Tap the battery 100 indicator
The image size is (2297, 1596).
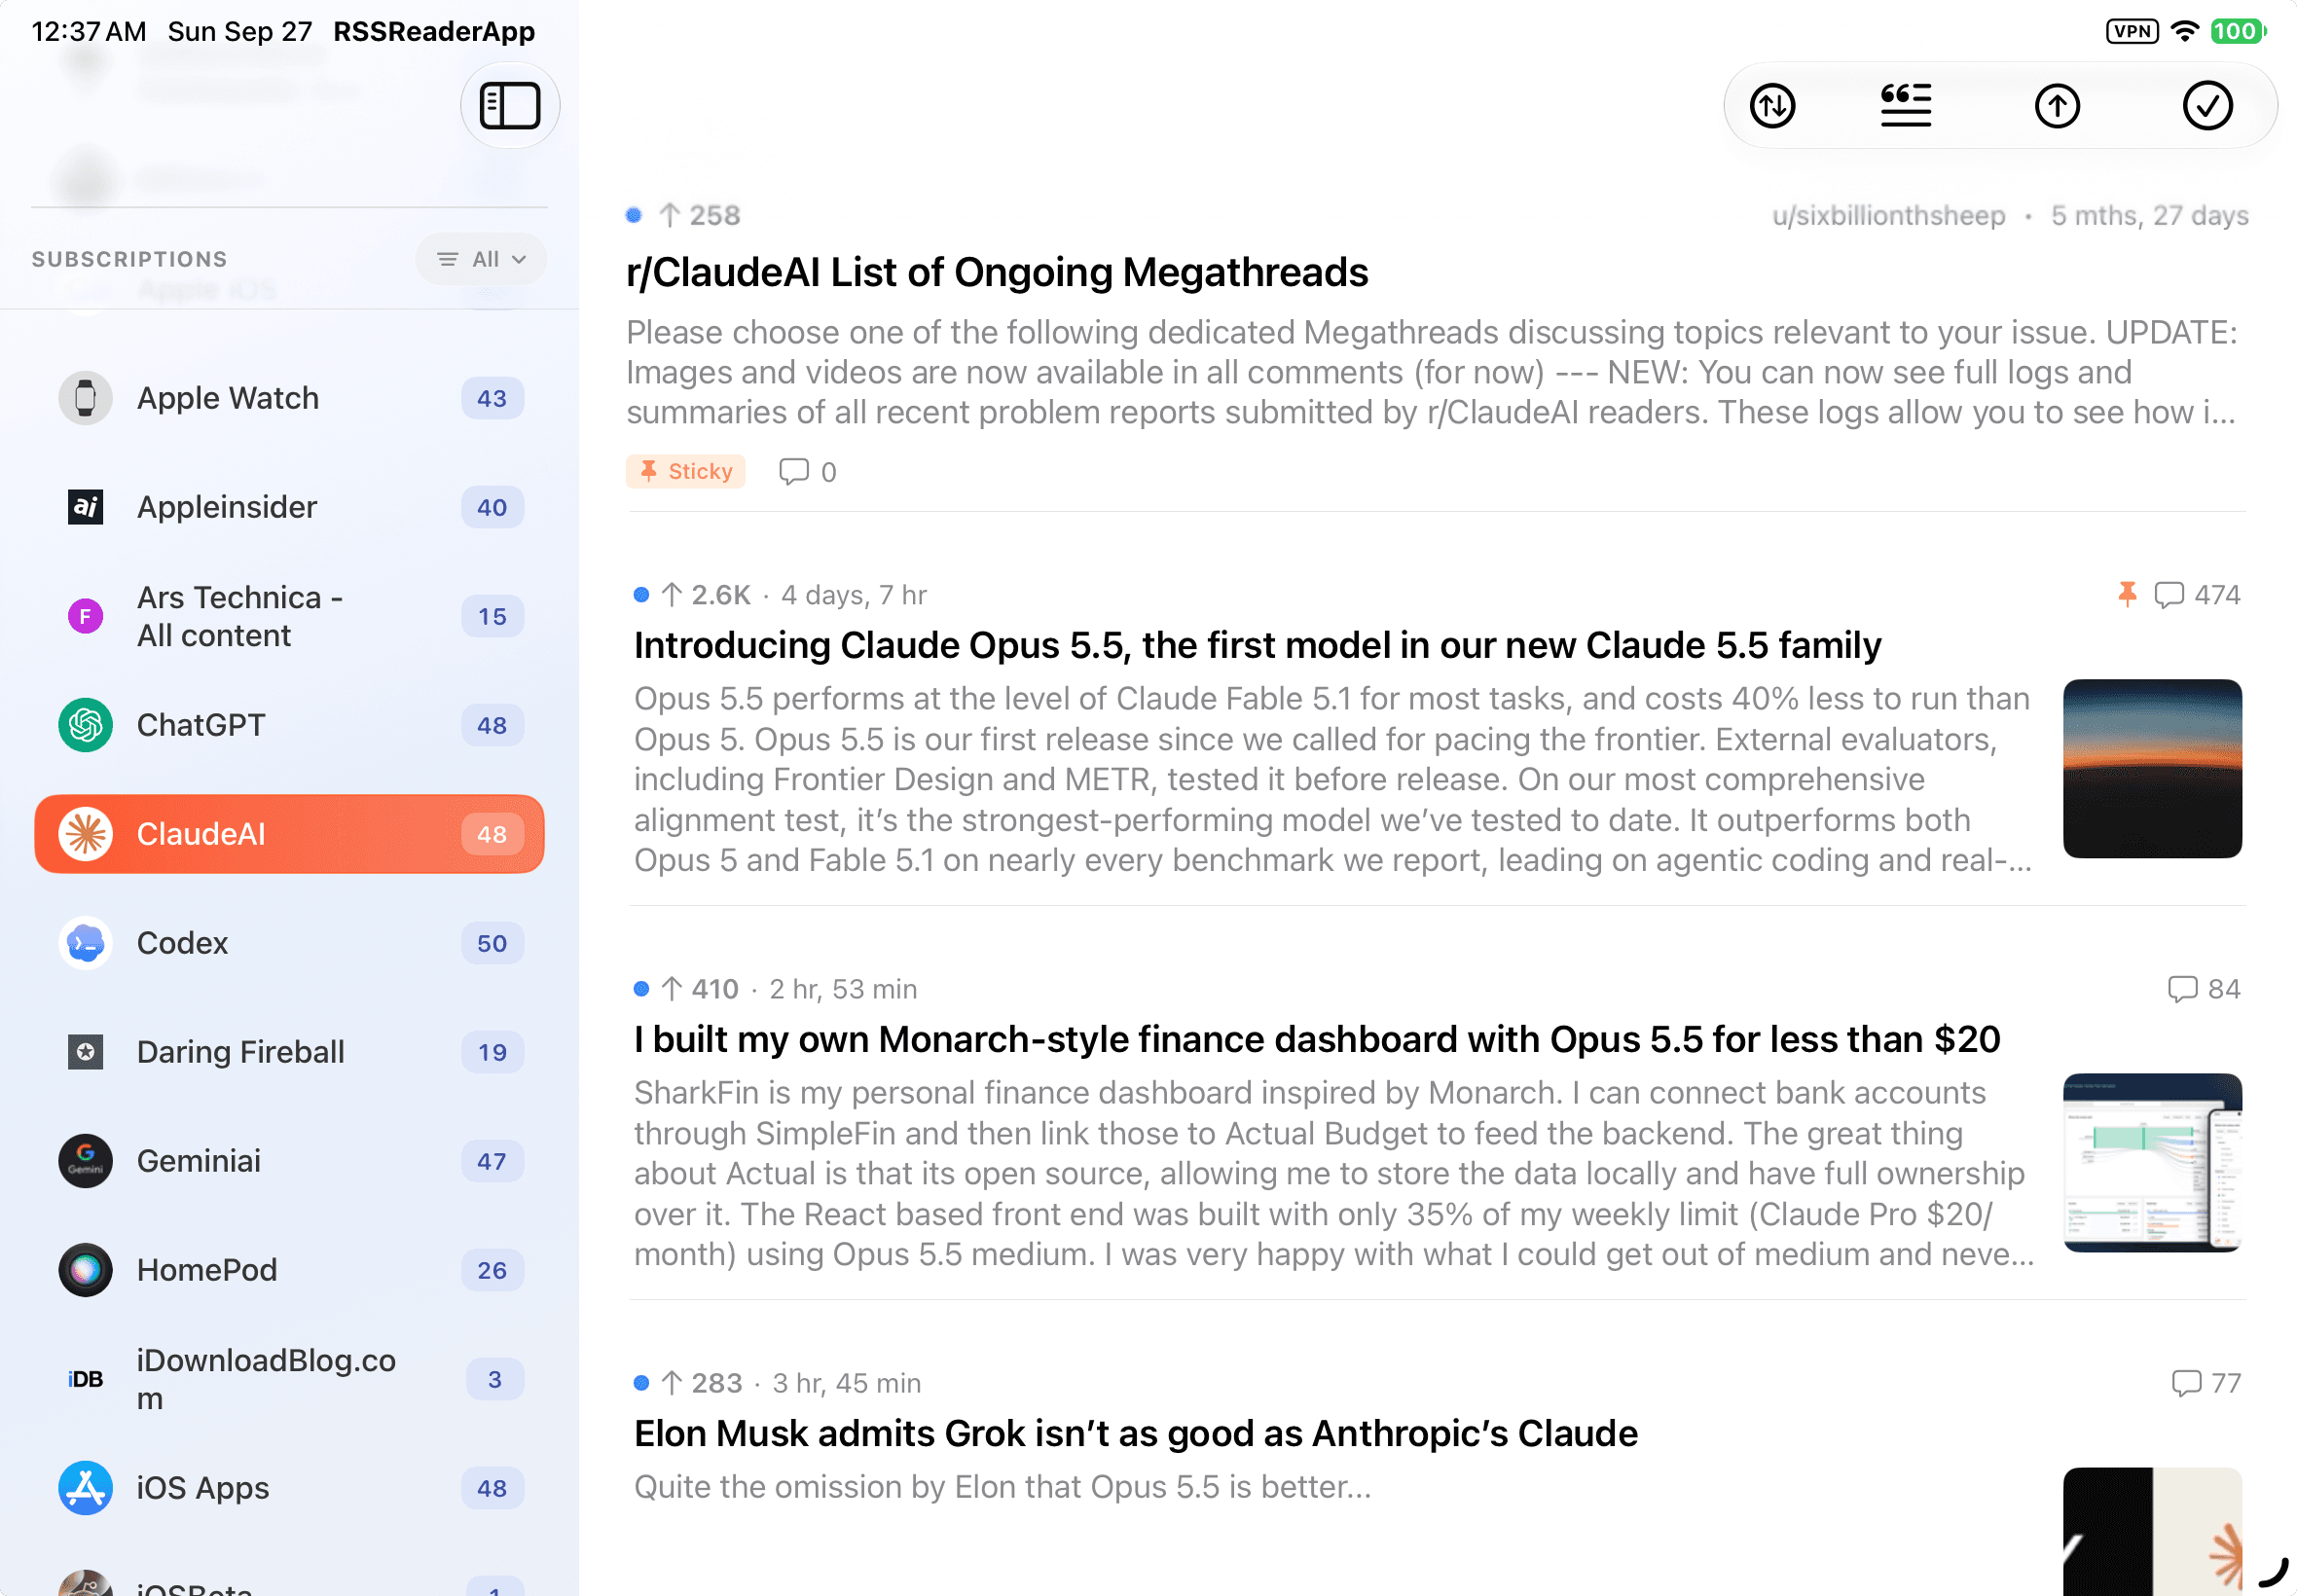[x=2237, y=31]
